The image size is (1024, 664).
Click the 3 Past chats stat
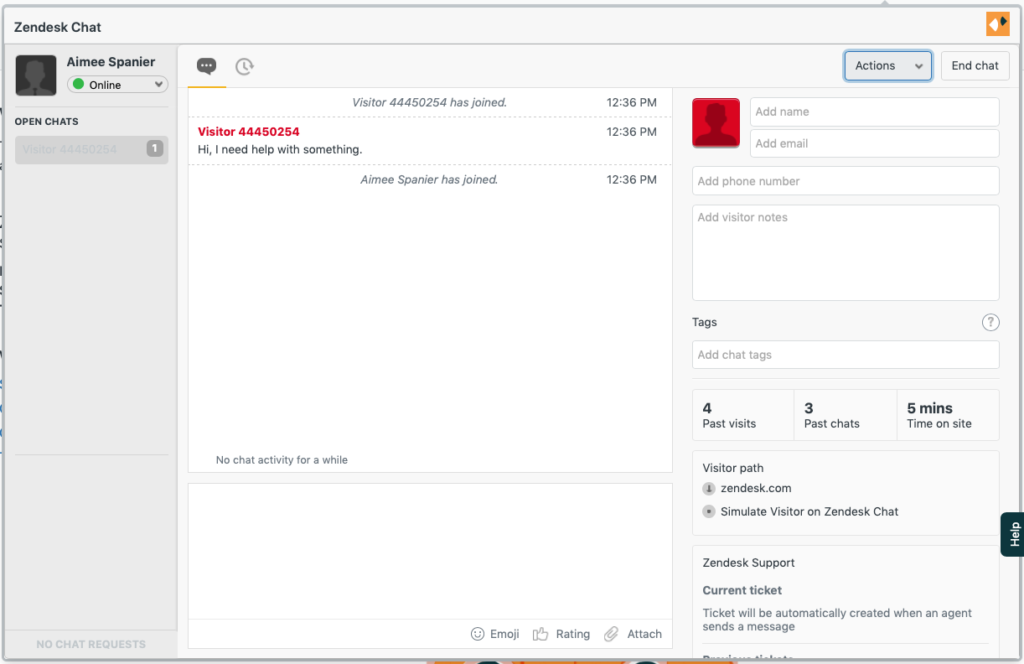point(846,415)
